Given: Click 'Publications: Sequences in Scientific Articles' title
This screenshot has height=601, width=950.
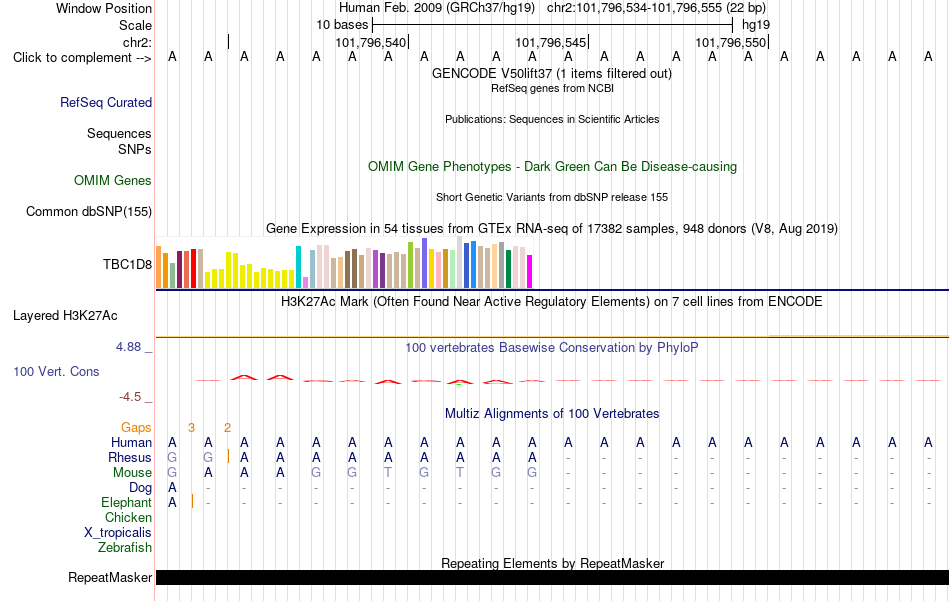Looking at the screenshot, I should [x=552, y=119].
